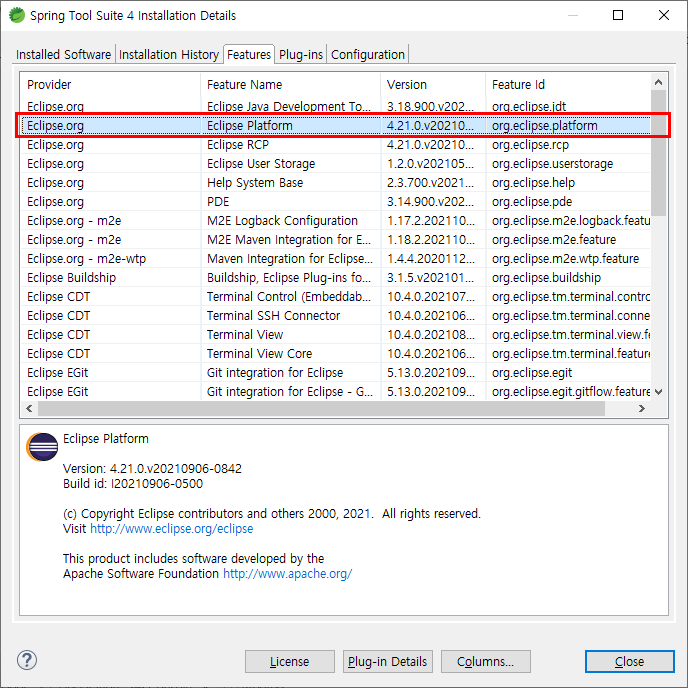The image size is (688, 688).
Task: Select the M2E Maven Integration row
Action: point(336,240)
